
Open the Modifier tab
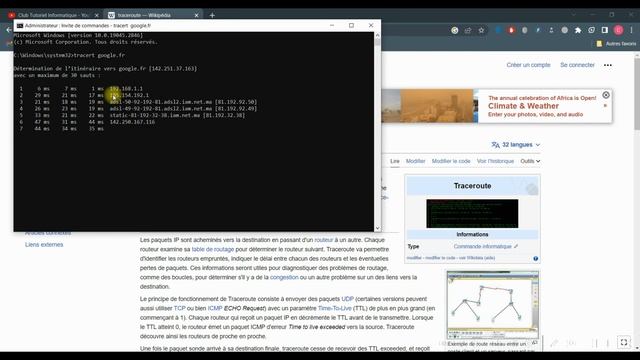point(416,161)
